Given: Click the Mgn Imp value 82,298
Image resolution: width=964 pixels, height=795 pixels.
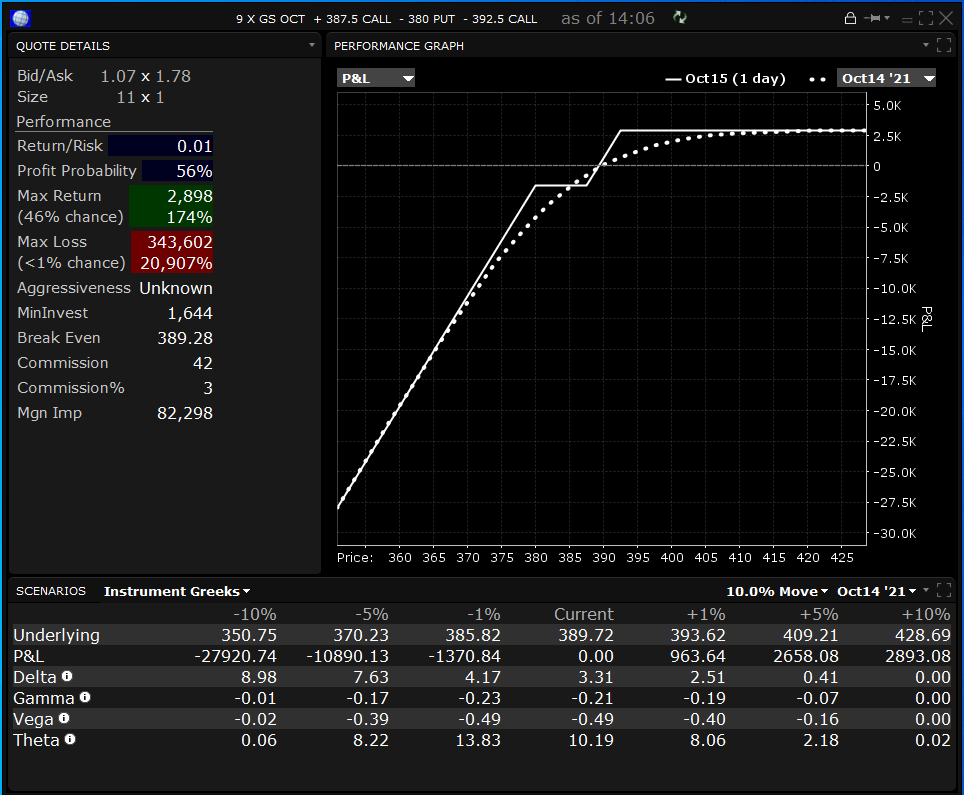Looking at the screenshot, I should pyautogui.click(x=185, y=413).
